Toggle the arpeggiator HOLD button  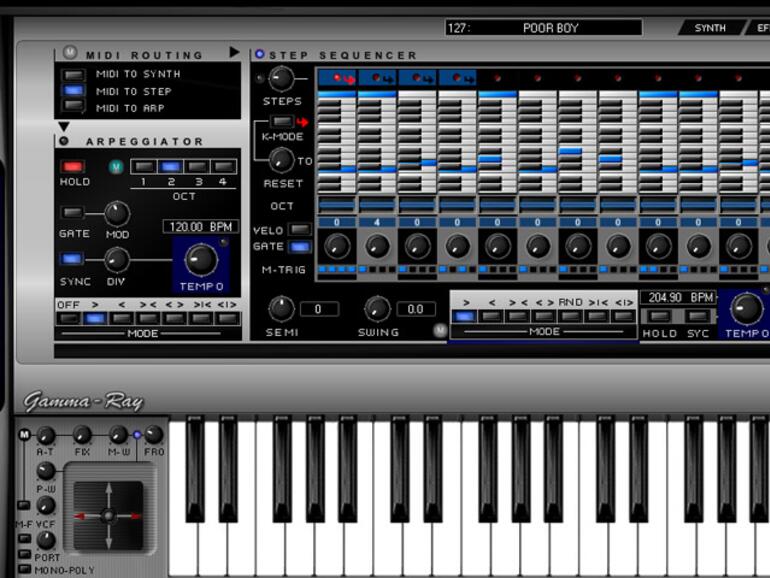[x=73, y=167]
